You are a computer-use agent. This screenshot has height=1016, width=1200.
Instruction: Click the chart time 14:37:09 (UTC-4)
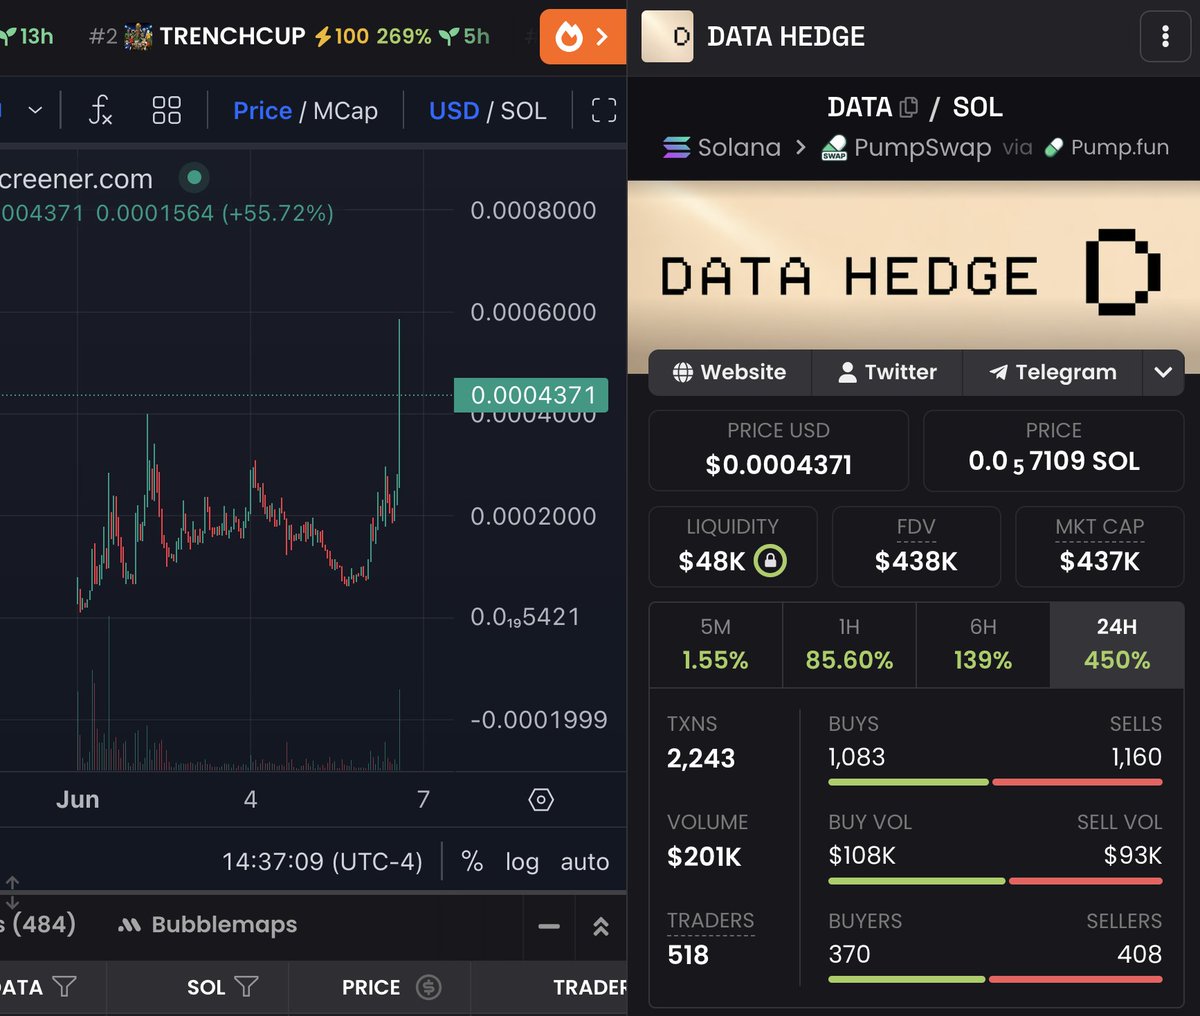coord(322,861)
